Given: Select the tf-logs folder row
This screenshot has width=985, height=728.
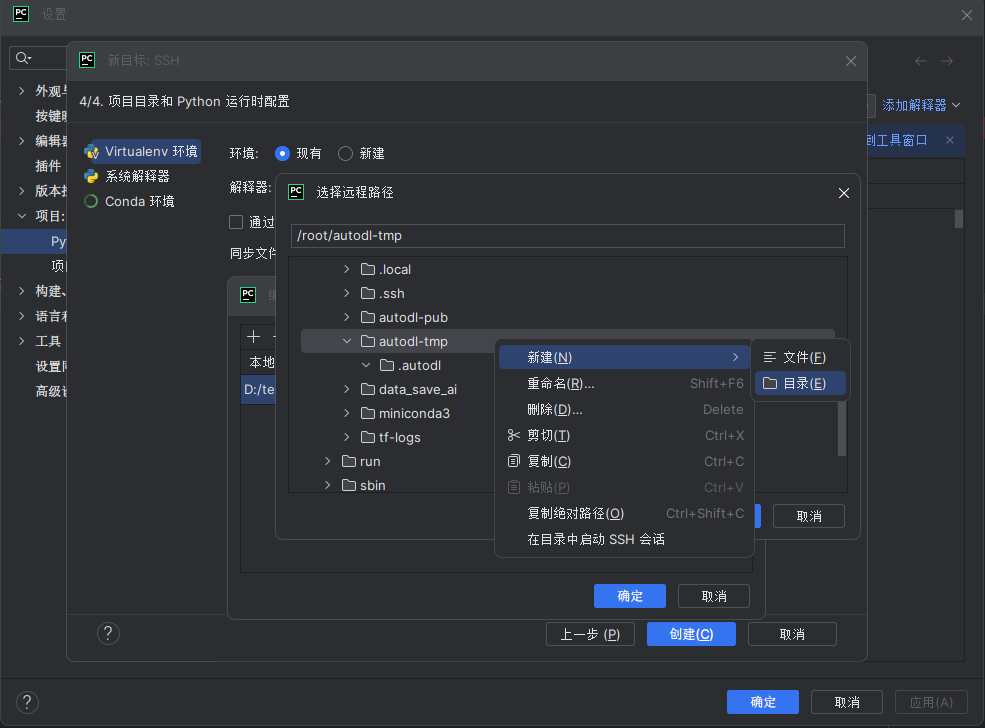Looking at the screenshot, I should coord(399,437).
